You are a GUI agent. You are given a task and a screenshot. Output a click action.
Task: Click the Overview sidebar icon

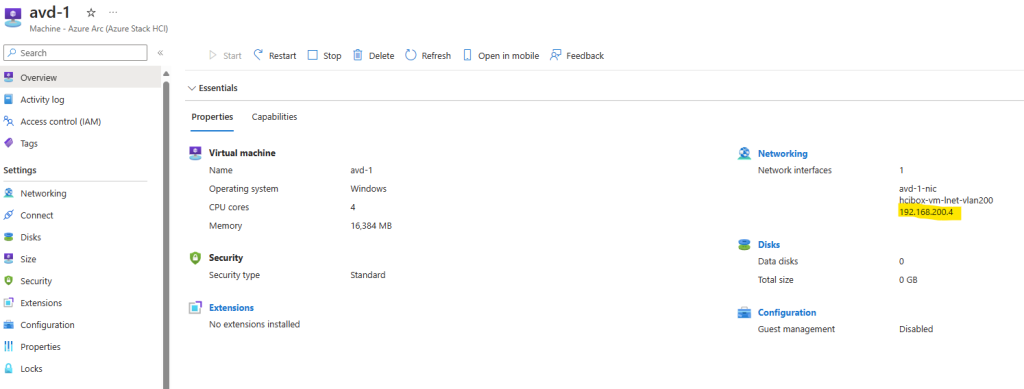tap(8, 78)
